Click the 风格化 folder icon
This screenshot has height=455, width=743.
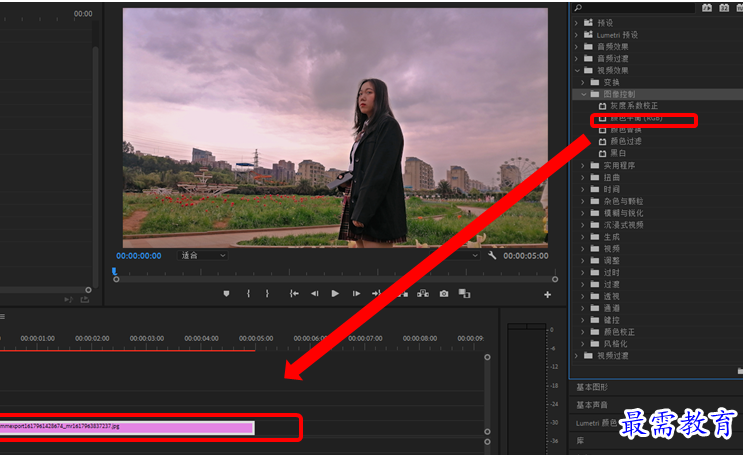[x=595, y=344]
